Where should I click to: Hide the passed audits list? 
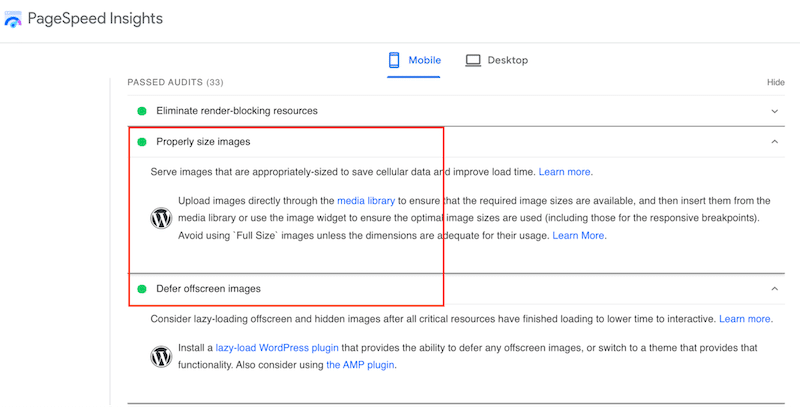click(776, 82)
